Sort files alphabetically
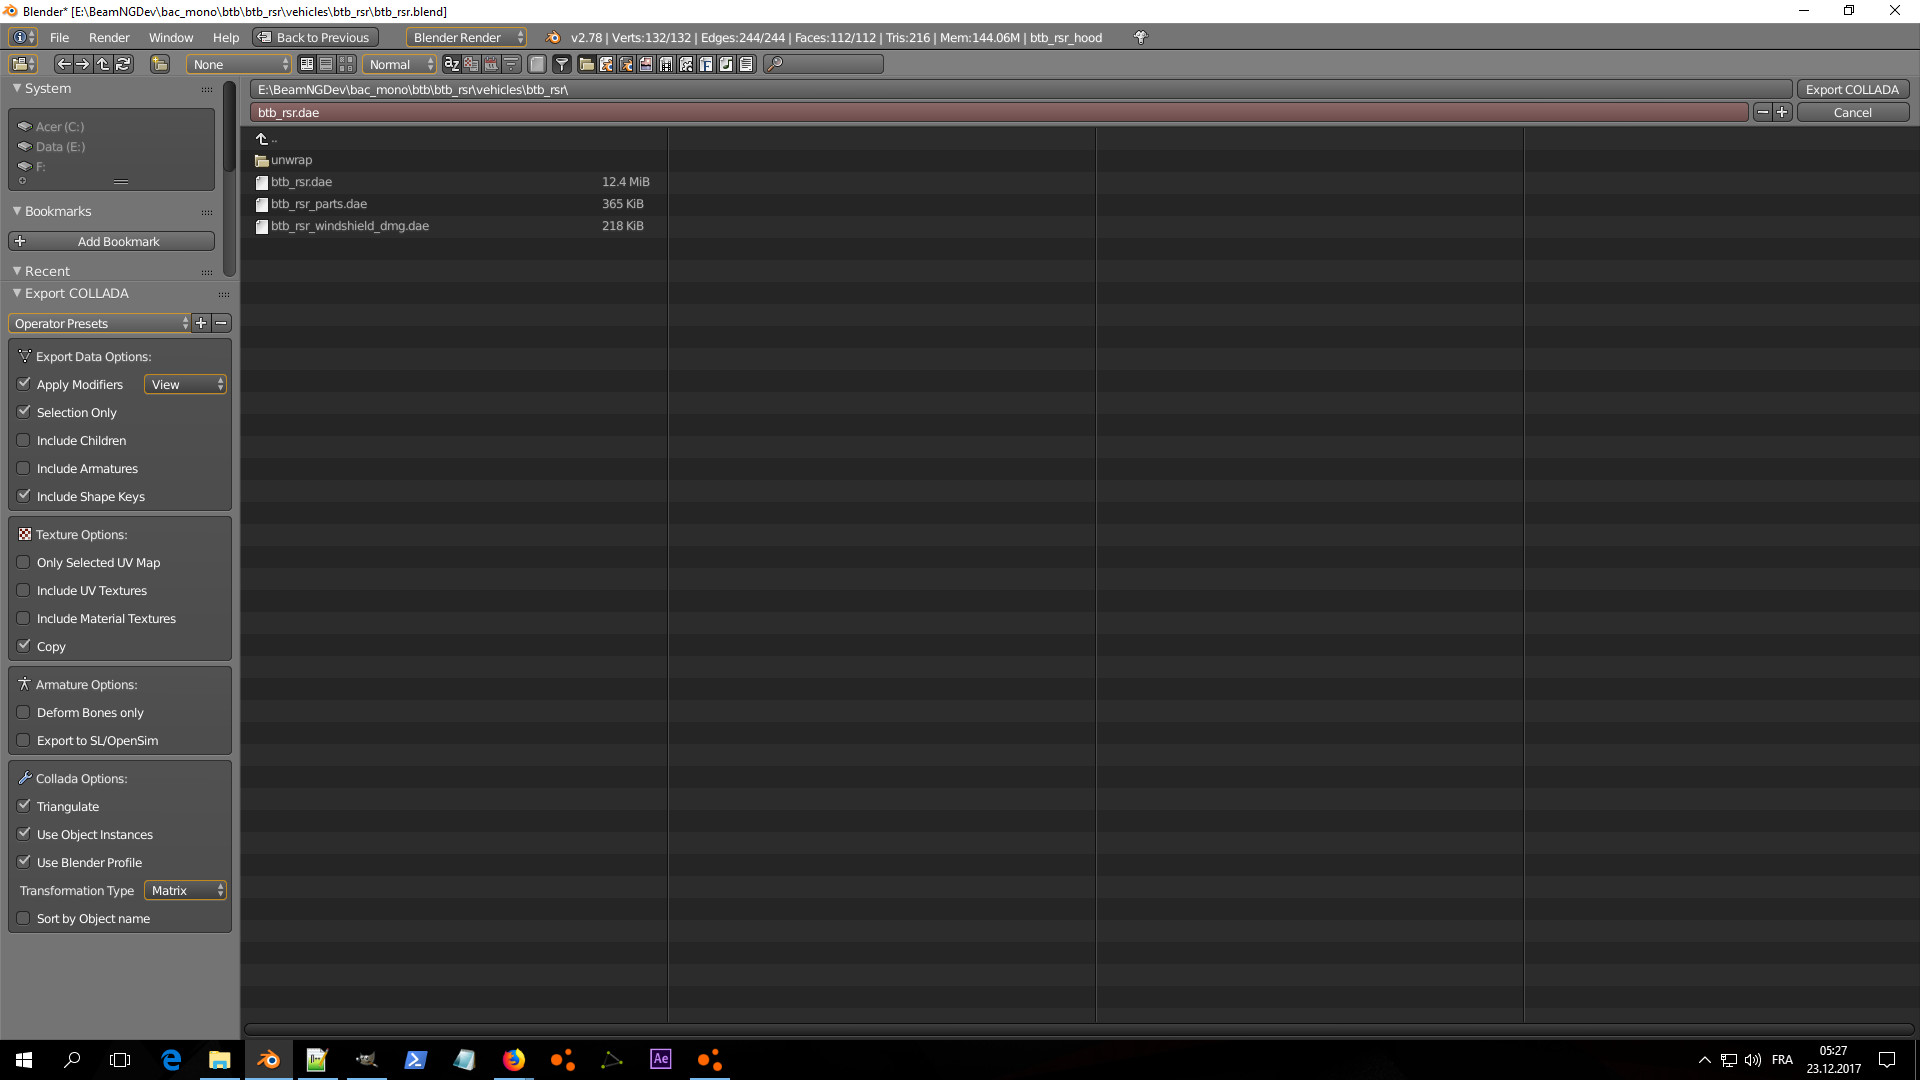The width and height of the screenshot is (1920, 1080). pyautogui.click(x=451, y=64)
